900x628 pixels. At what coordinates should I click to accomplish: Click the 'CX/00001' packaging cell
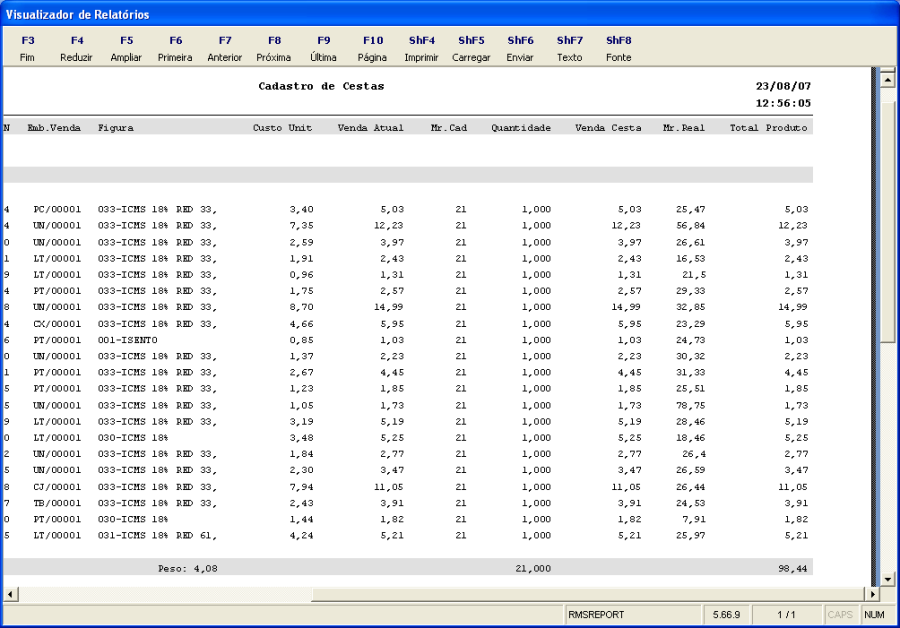coord(57,324)
